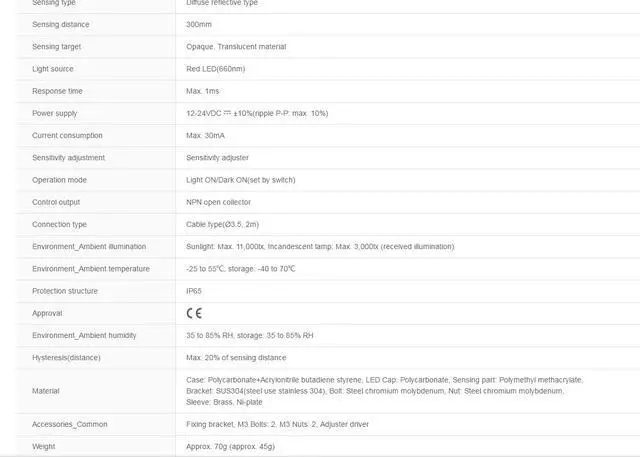
Task: Select the "Max. 1ms" response time value
Action: click(203, 91)
